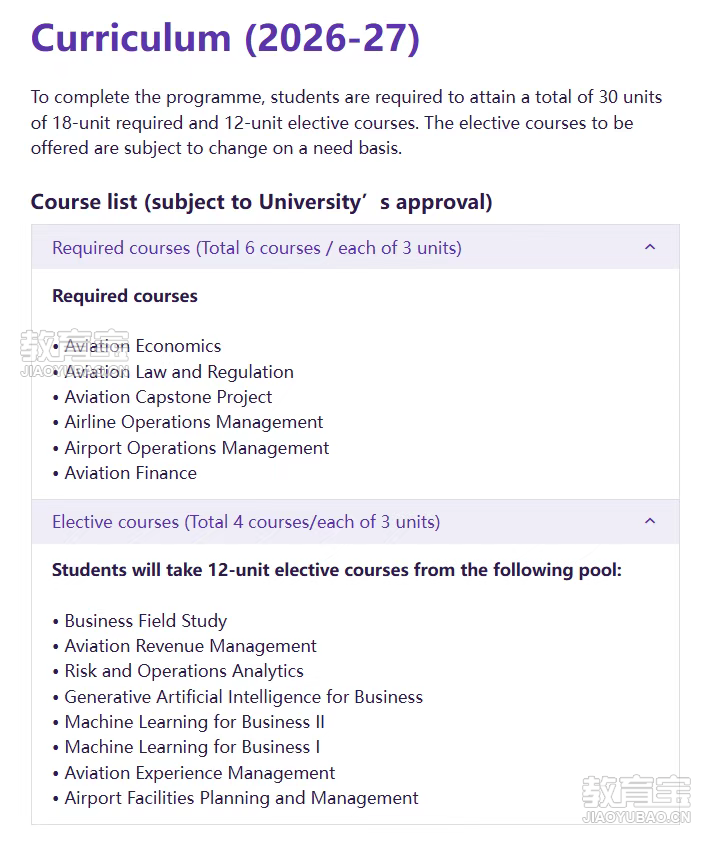Select the Aviation Economics list item

click(x=143, y=346)
